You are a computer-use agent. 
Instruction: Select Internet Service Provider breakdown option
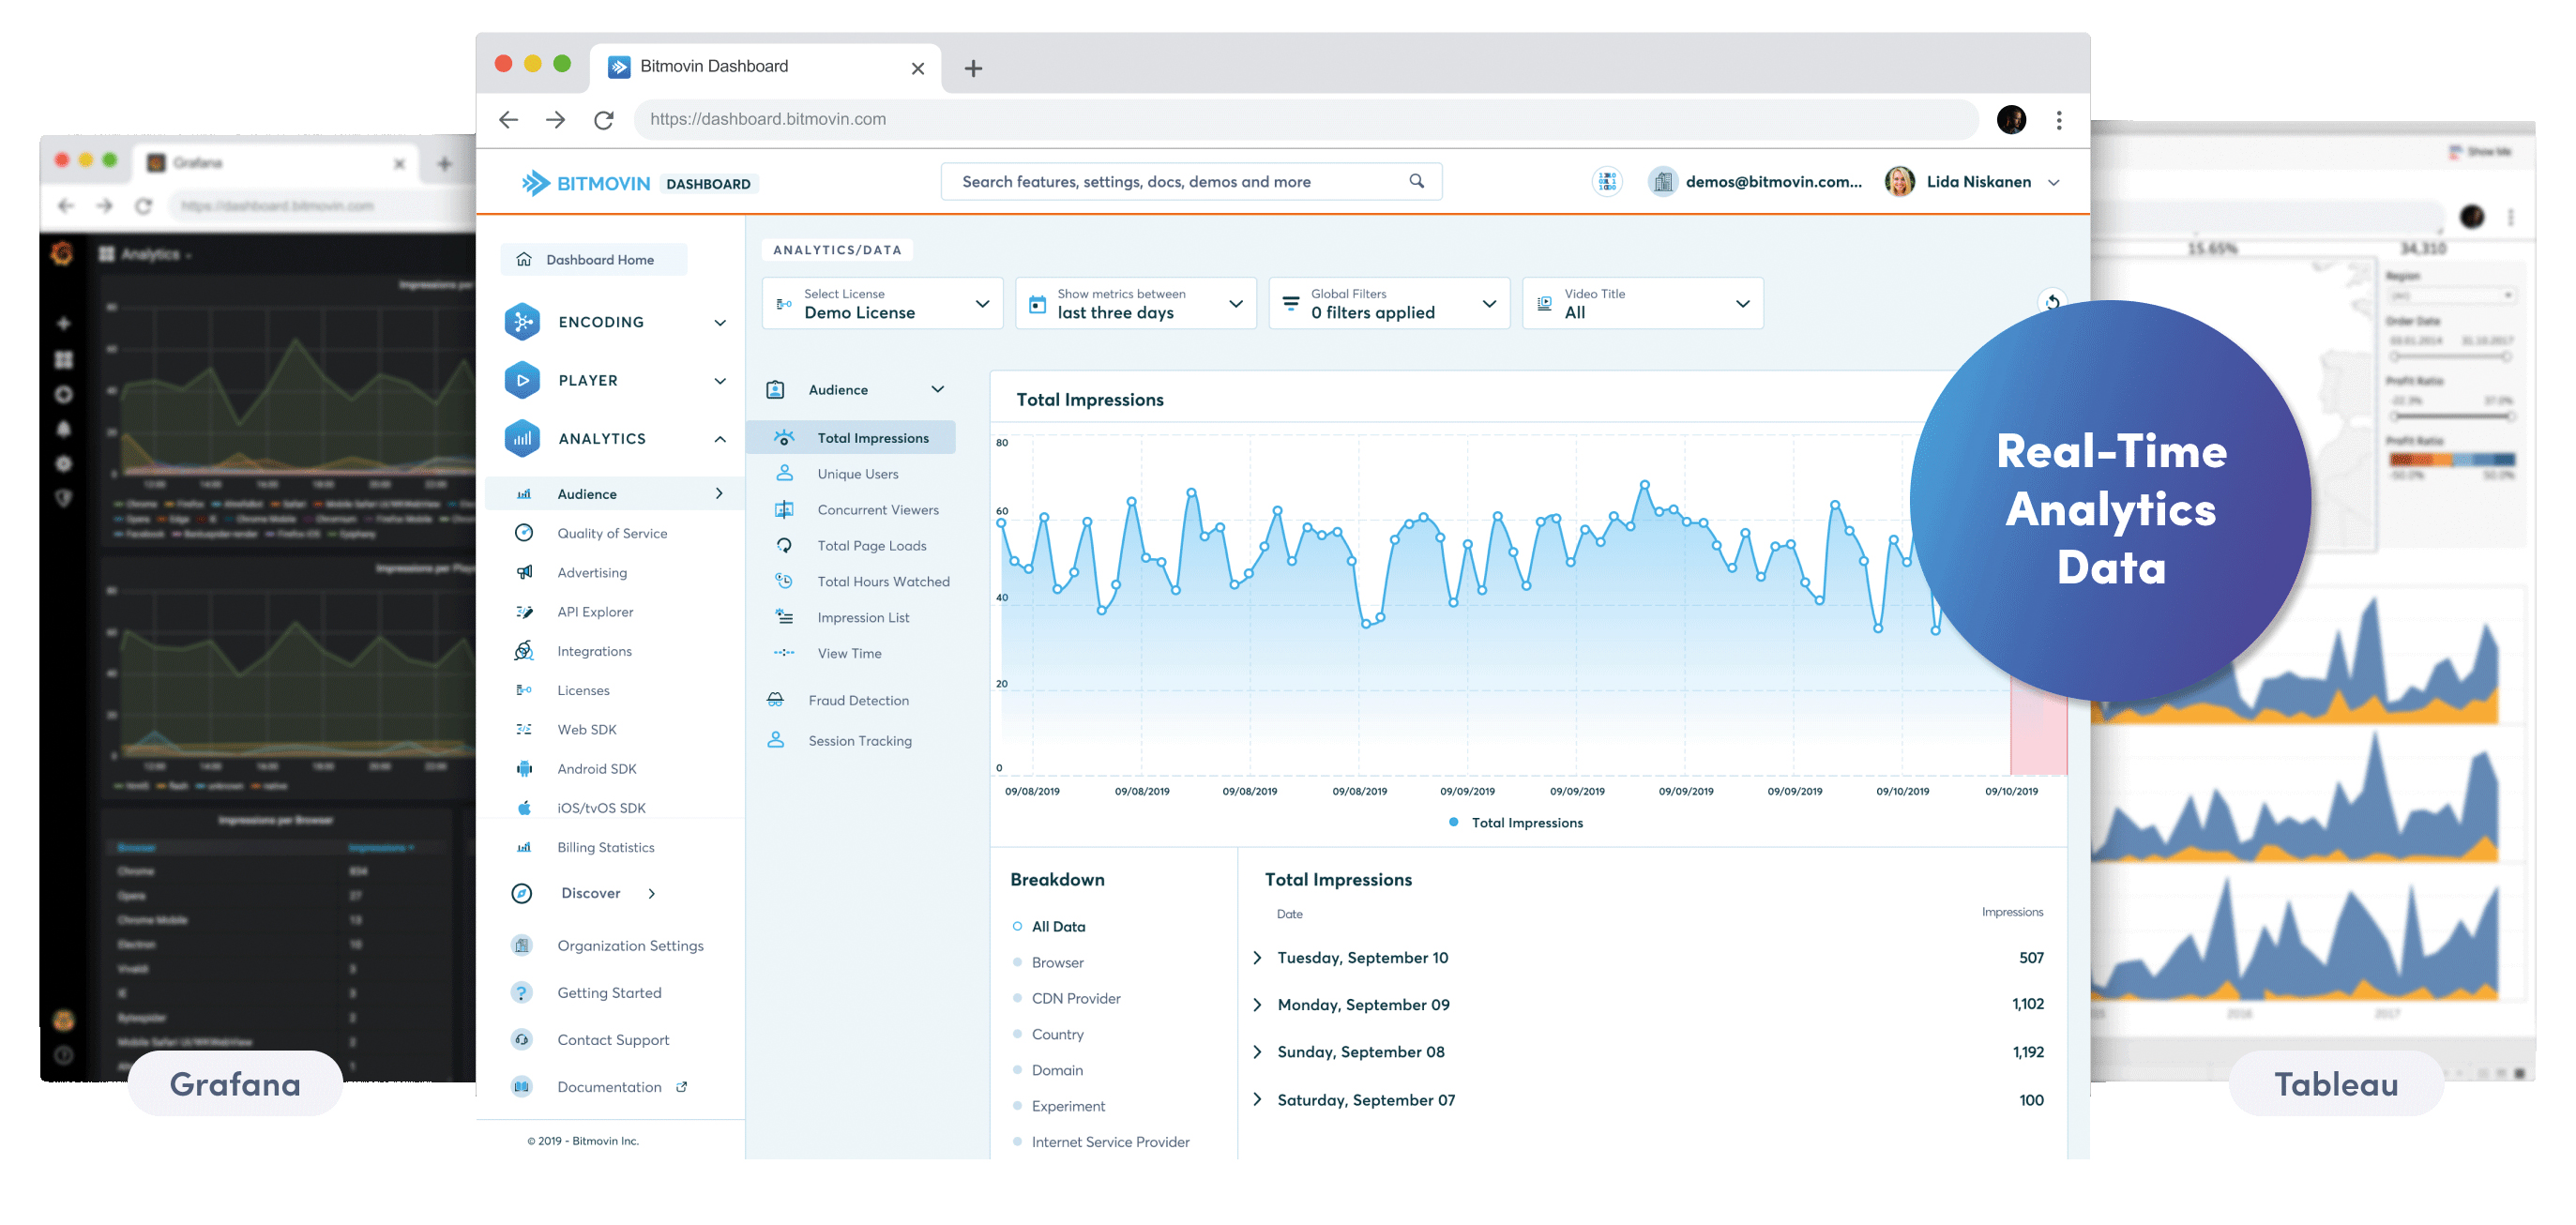[1101, 1142]
